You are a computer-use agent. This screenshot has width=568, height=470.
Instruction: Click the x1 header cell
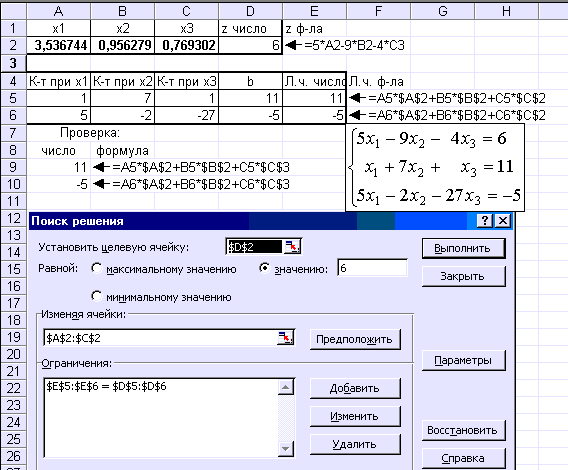point(58,28)
